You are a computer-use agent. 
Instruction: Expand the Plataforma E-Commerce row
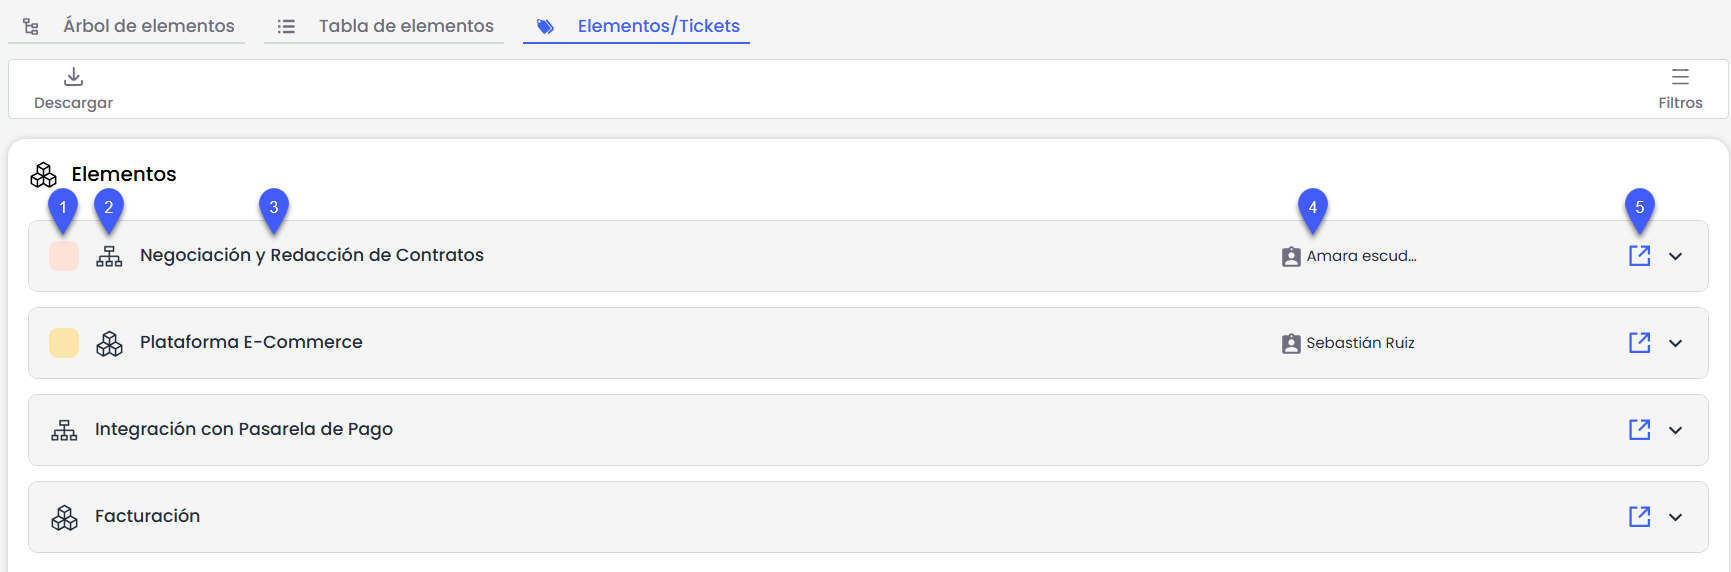pos(1676,343)
